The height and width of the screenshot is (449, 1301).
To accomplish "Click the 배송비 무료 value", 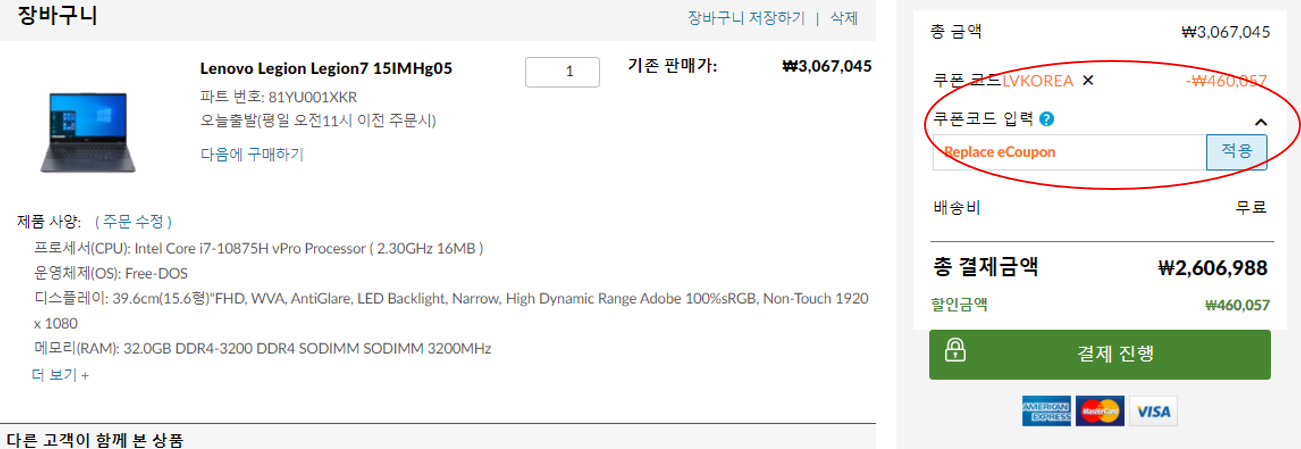I will [1252, 208].
